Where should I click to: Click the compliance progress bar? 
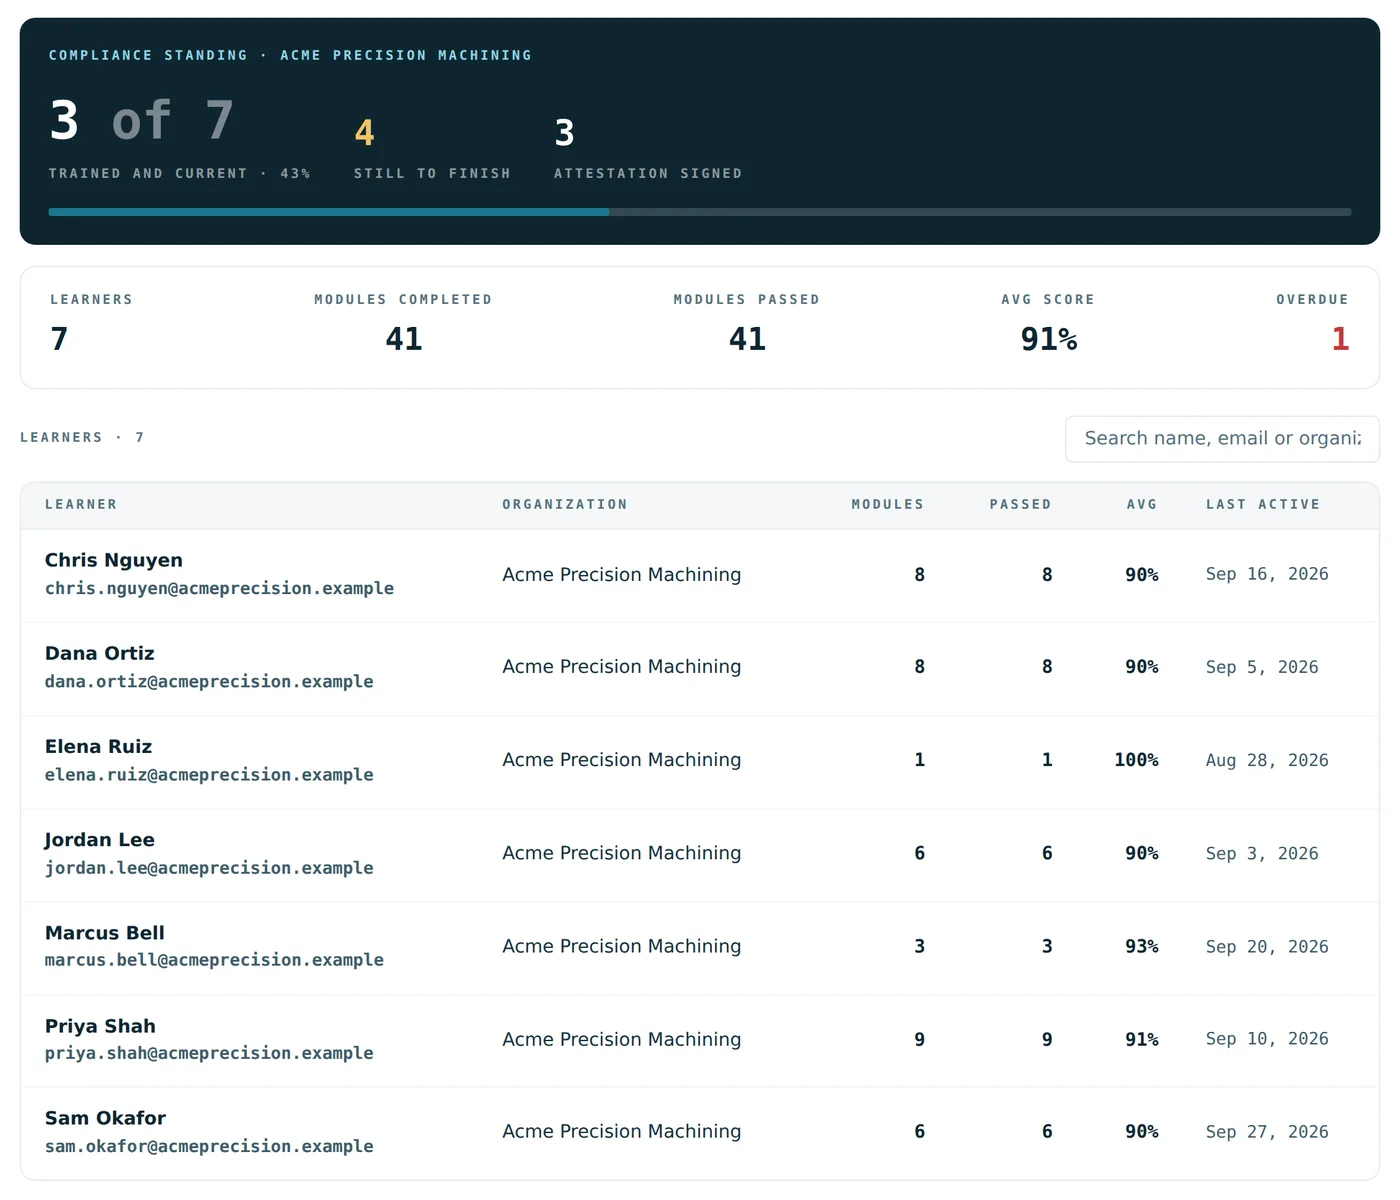coord(700,212)
